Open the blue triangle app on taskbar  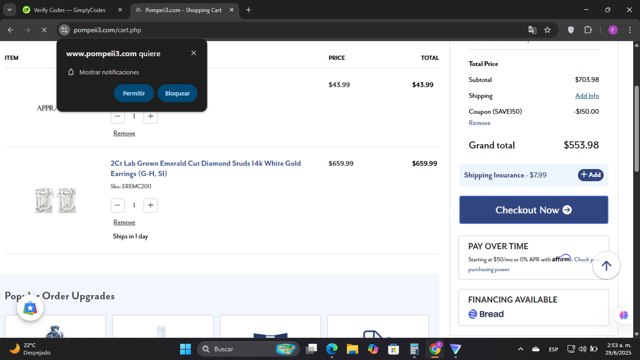click(x=455, y=349)
